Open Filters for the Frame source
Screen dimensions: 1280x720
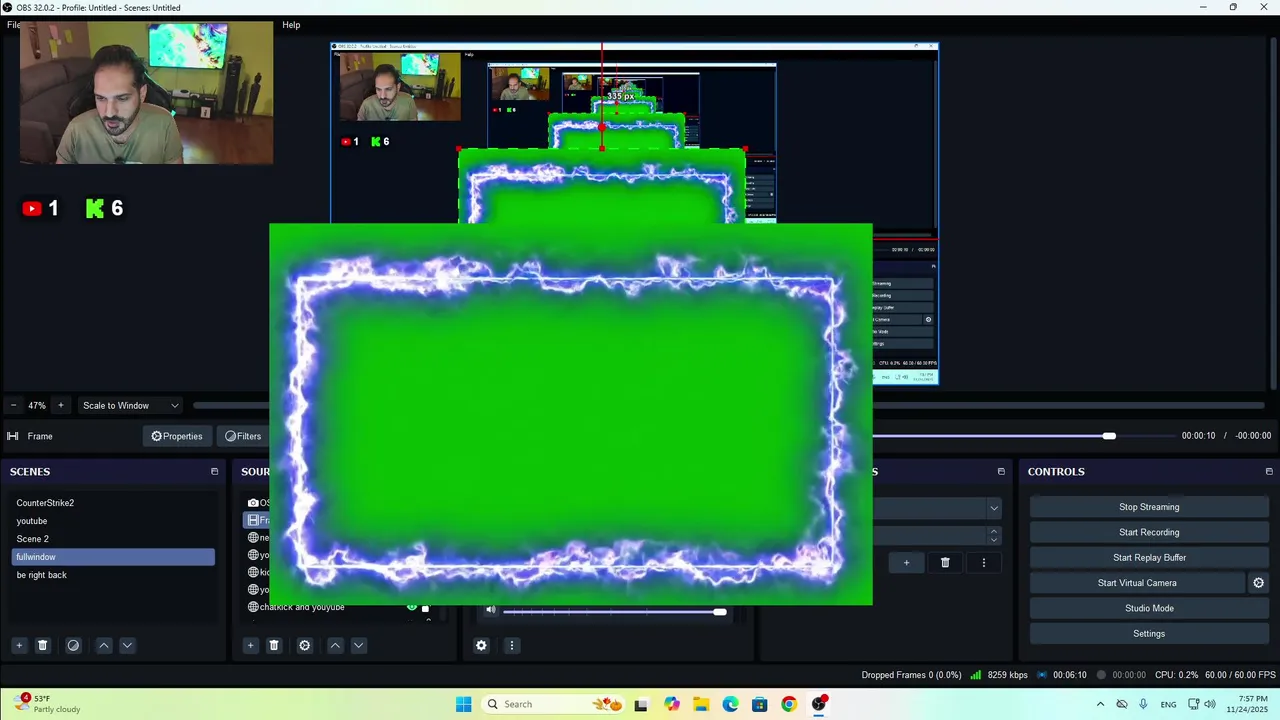[x=243, y=436]
